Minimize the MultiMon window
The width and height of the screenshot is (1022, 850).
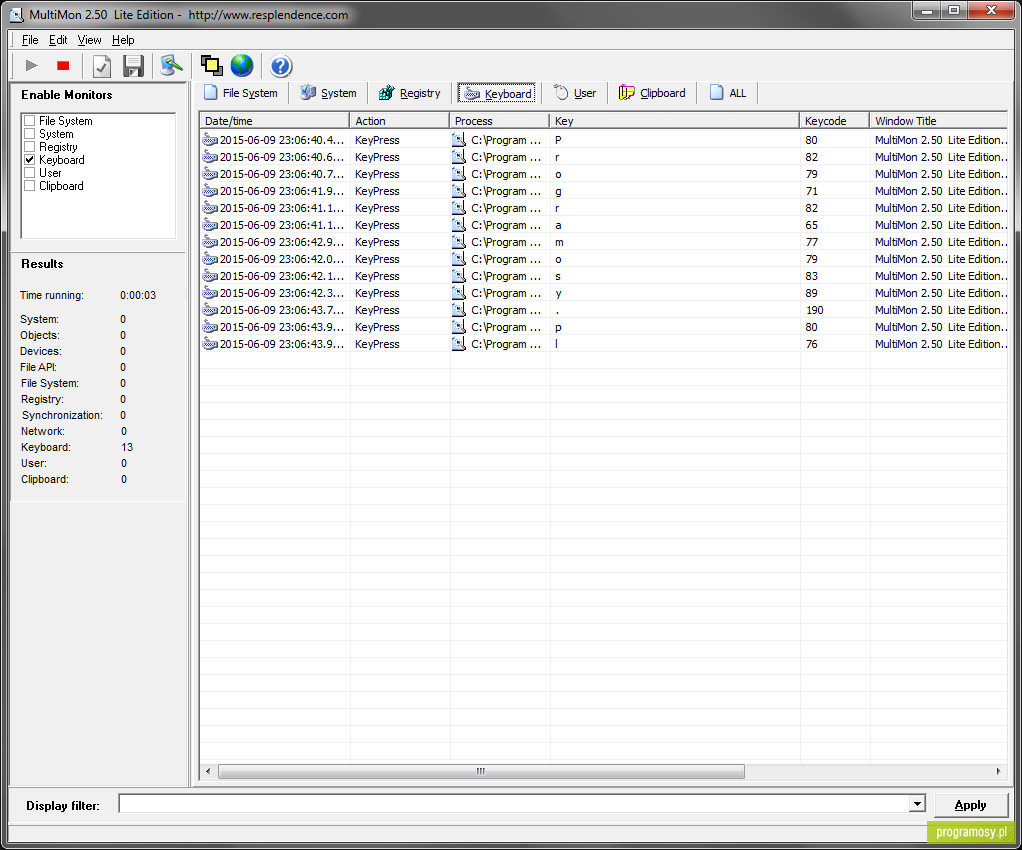click(927, 10)
